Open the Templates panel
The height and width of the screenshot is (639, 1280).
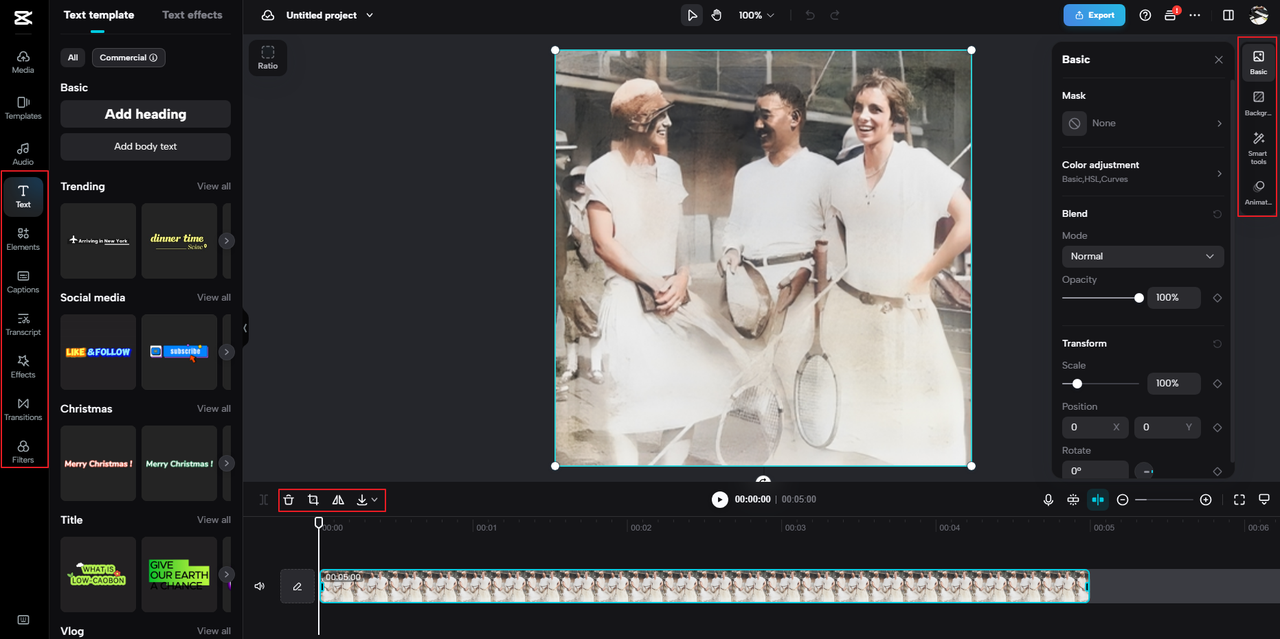tap(23, 108)
